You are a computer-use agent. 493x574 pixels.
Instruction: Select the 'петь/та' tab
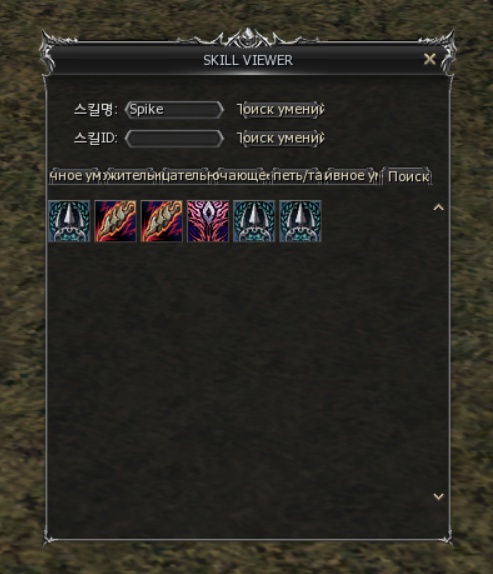(297, 176)
